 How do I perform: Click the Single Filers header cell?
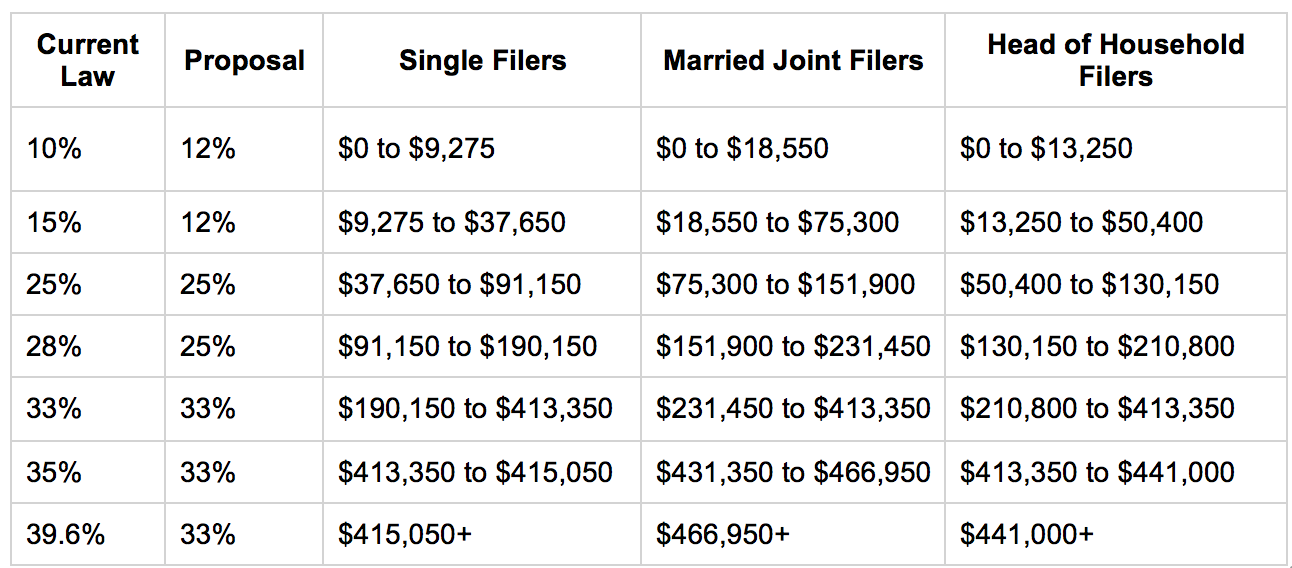point(482,60)
